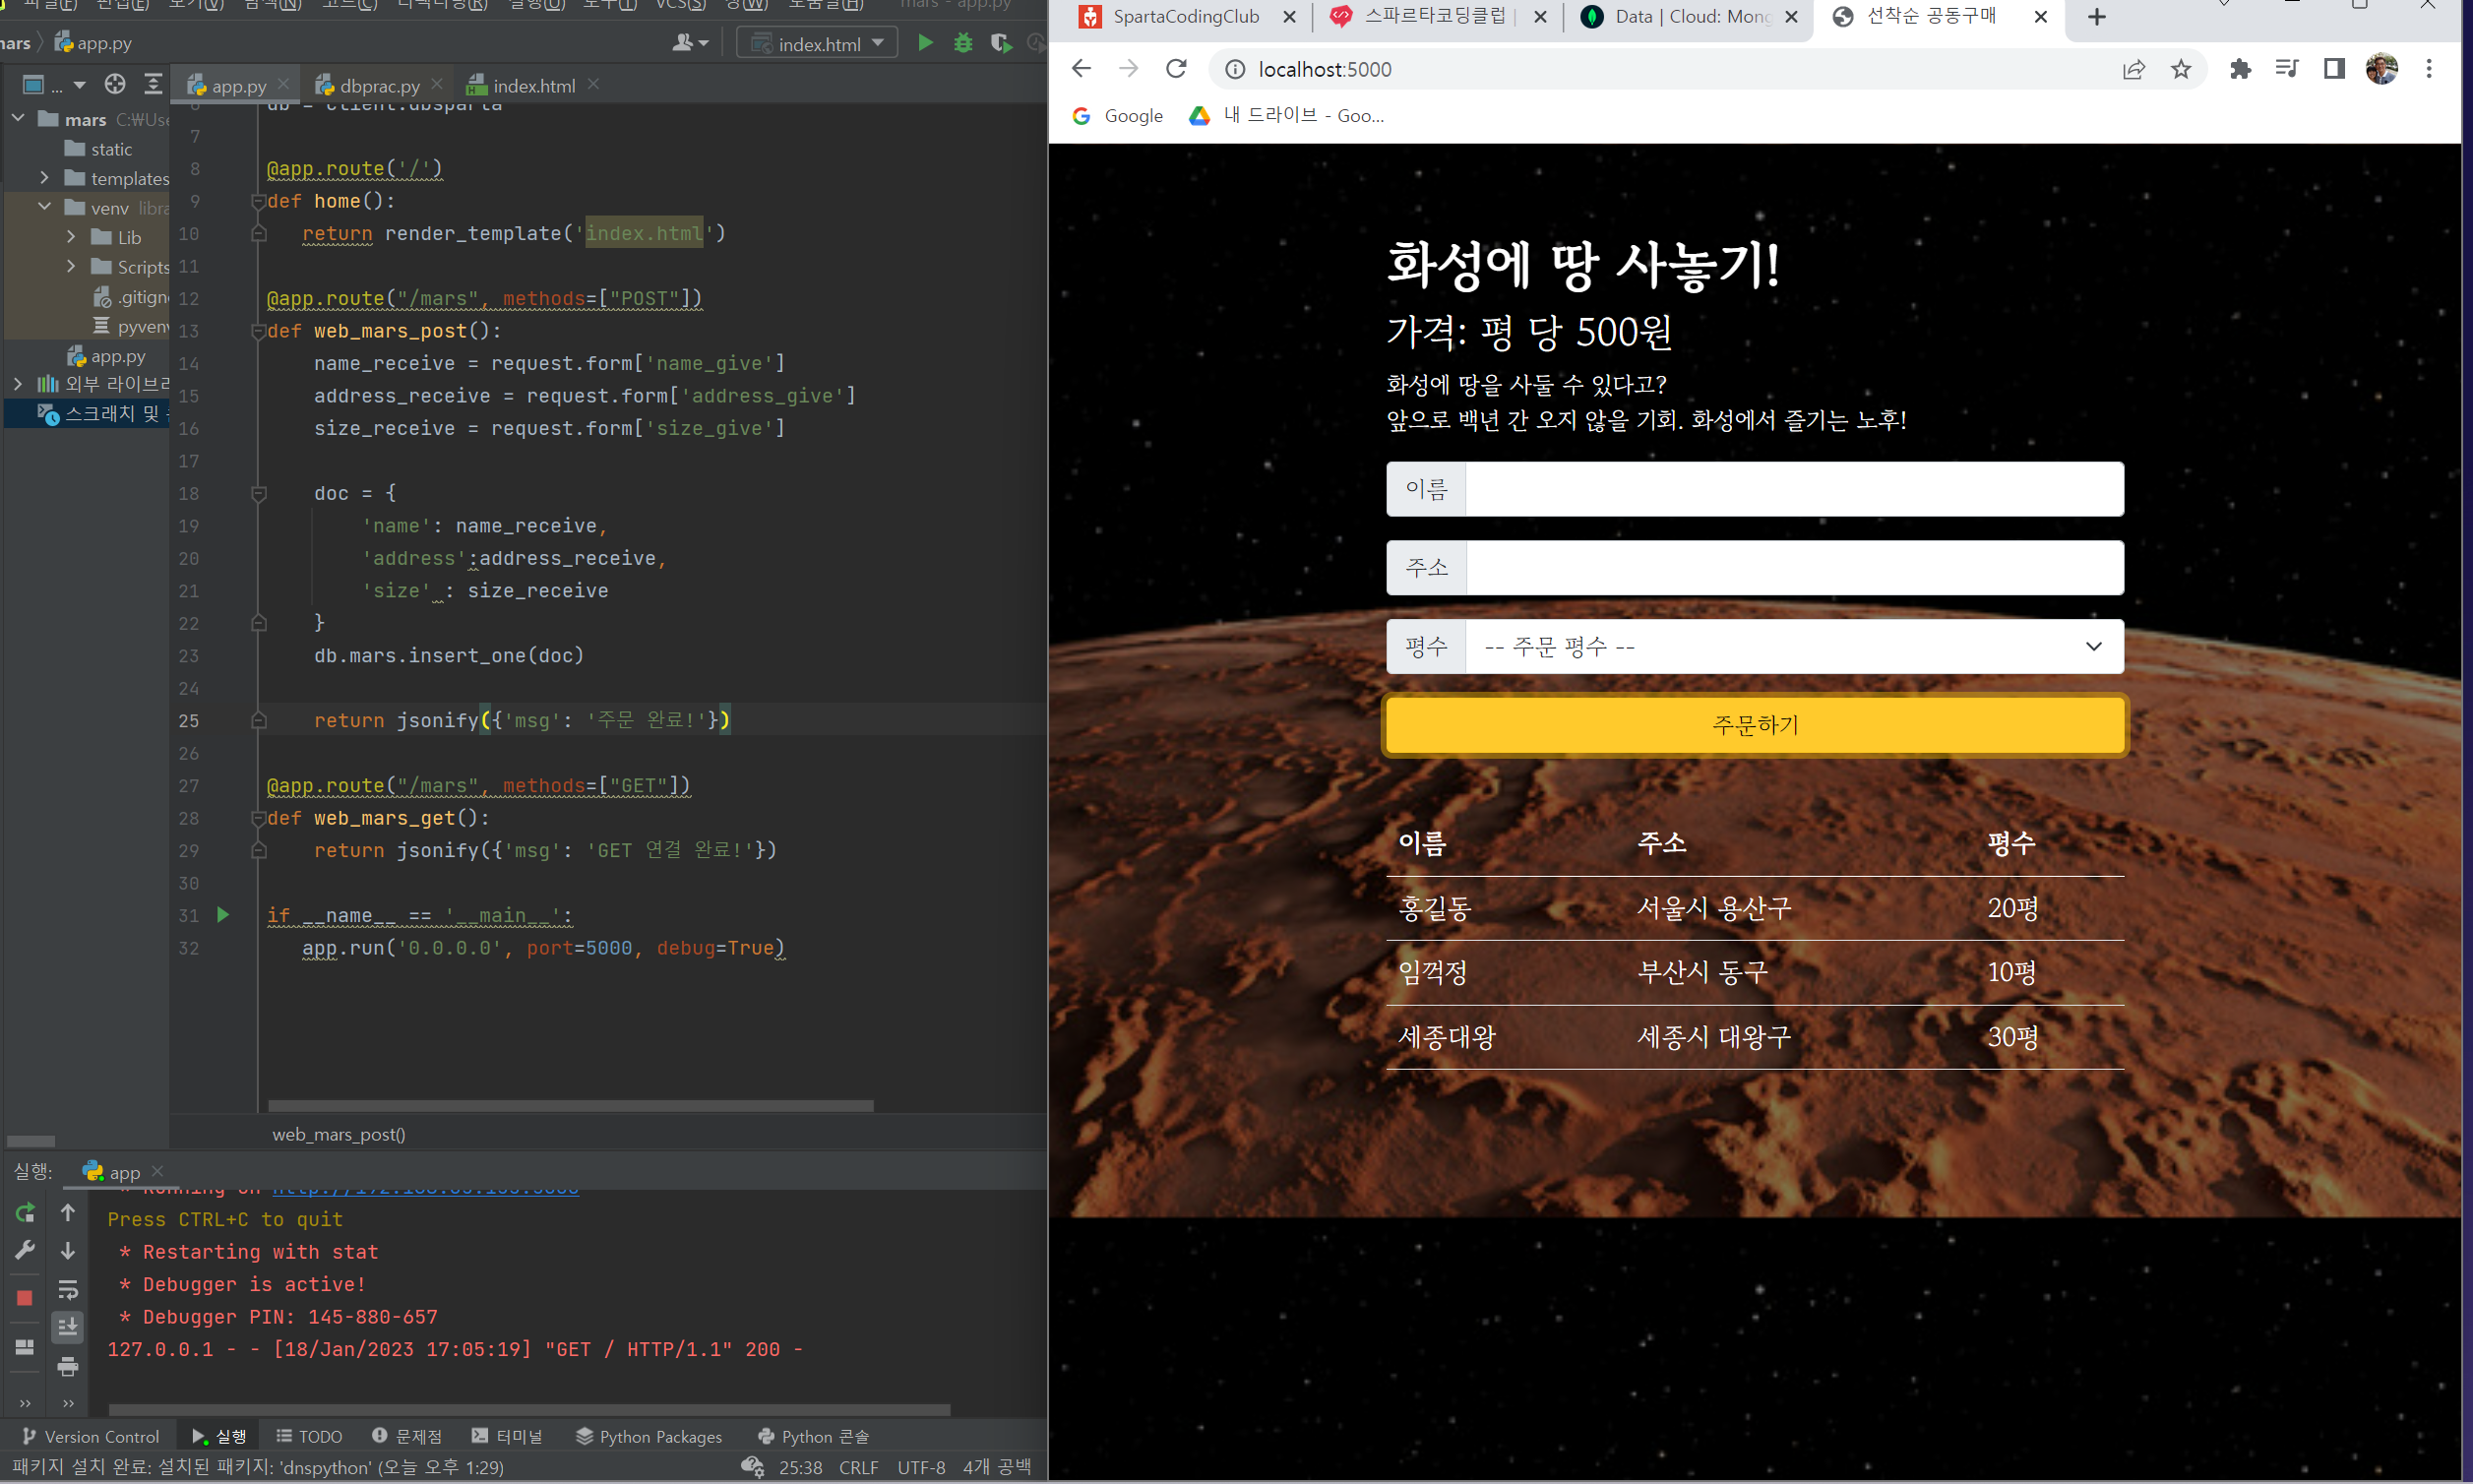Collapse the venv folder
The height and width of the screenshot is (1484, 2473).
[44, 206]
